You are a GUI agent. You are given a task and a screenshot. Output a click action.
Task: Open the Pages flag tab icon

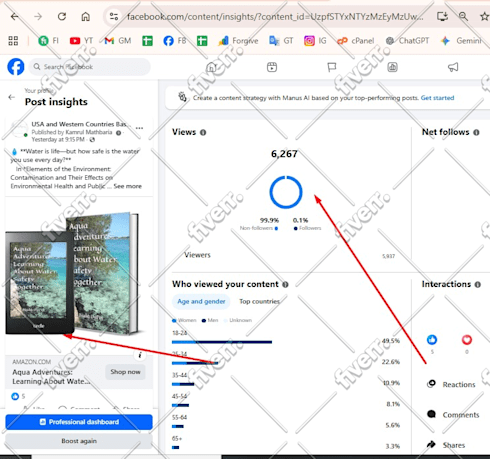click(x=332, y=67)
